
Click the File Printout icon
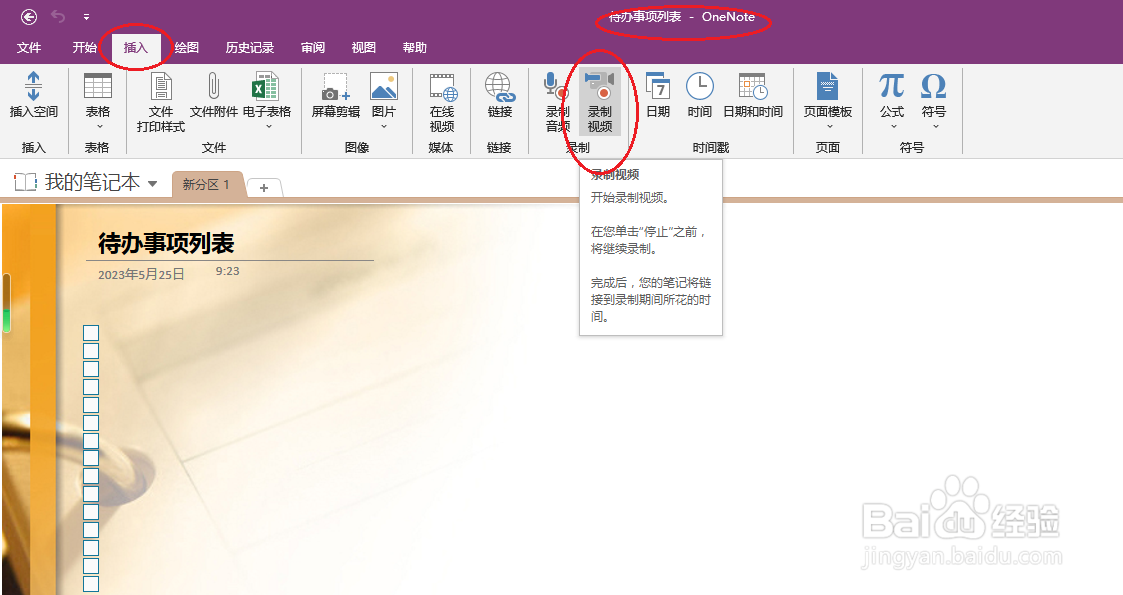coord(161,86)
